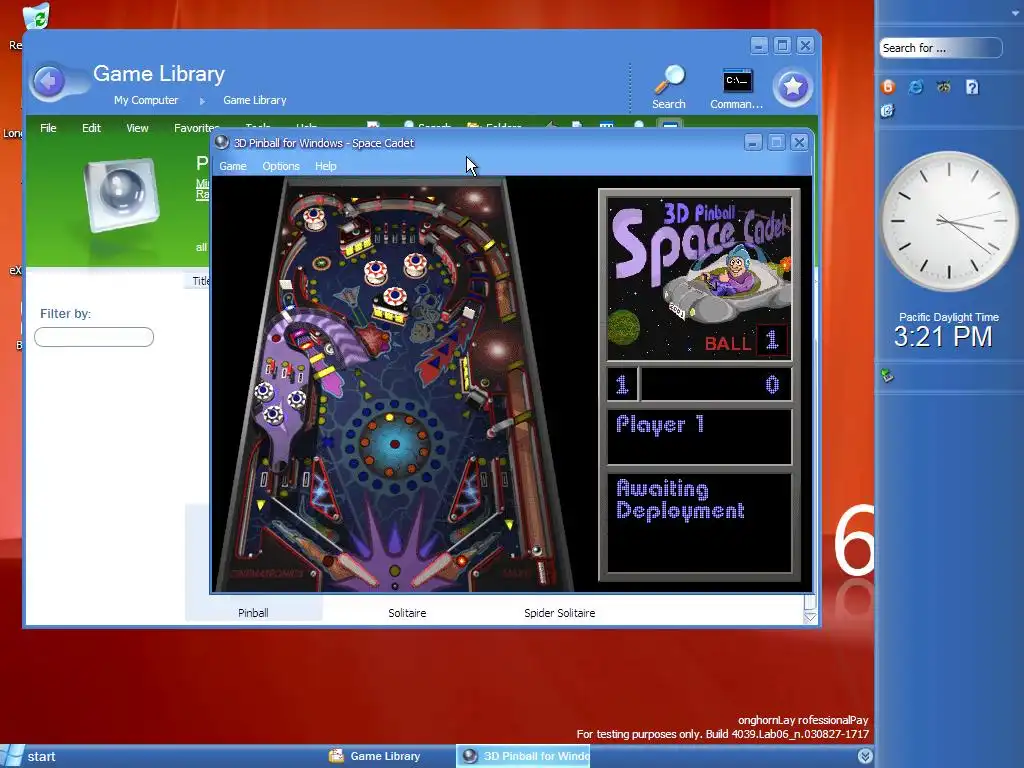Open the Help menu in 3D Pinball
Viewport: 1024px width, 768px height.
click(325, 166)
